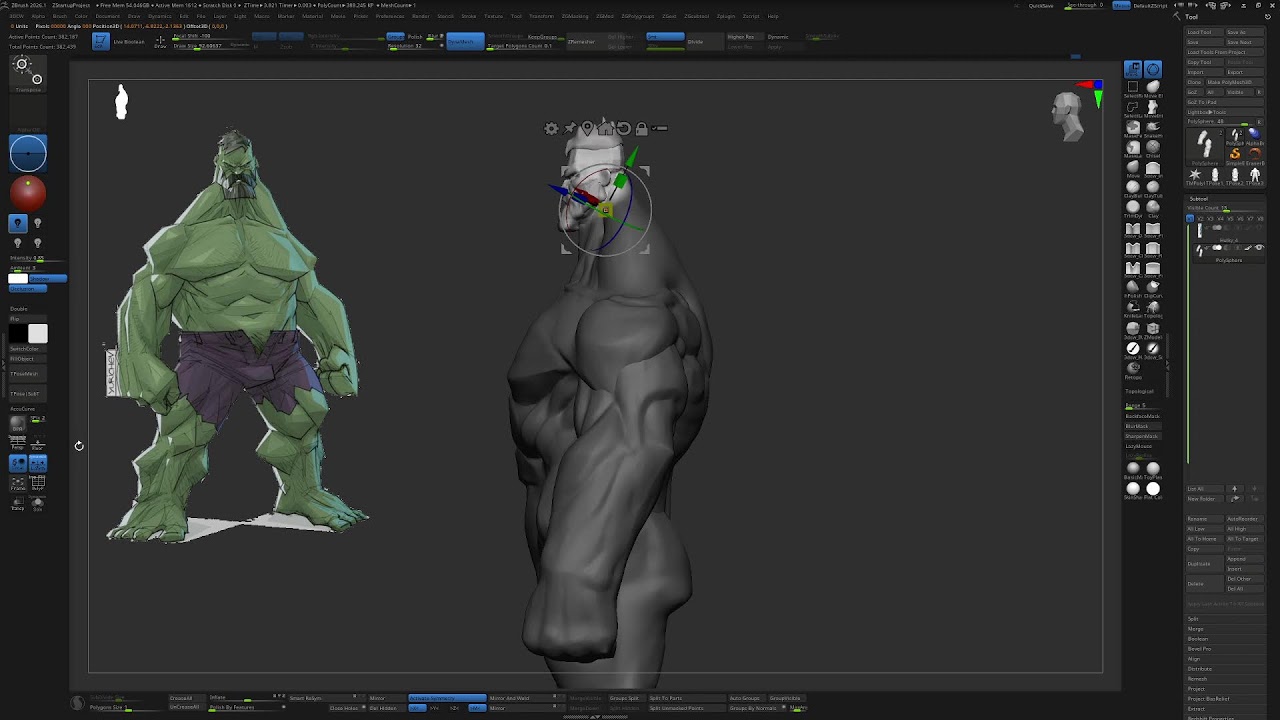Click the gizmo customize gear icon
Screen dimensions: 1280x720
(551, 128)
